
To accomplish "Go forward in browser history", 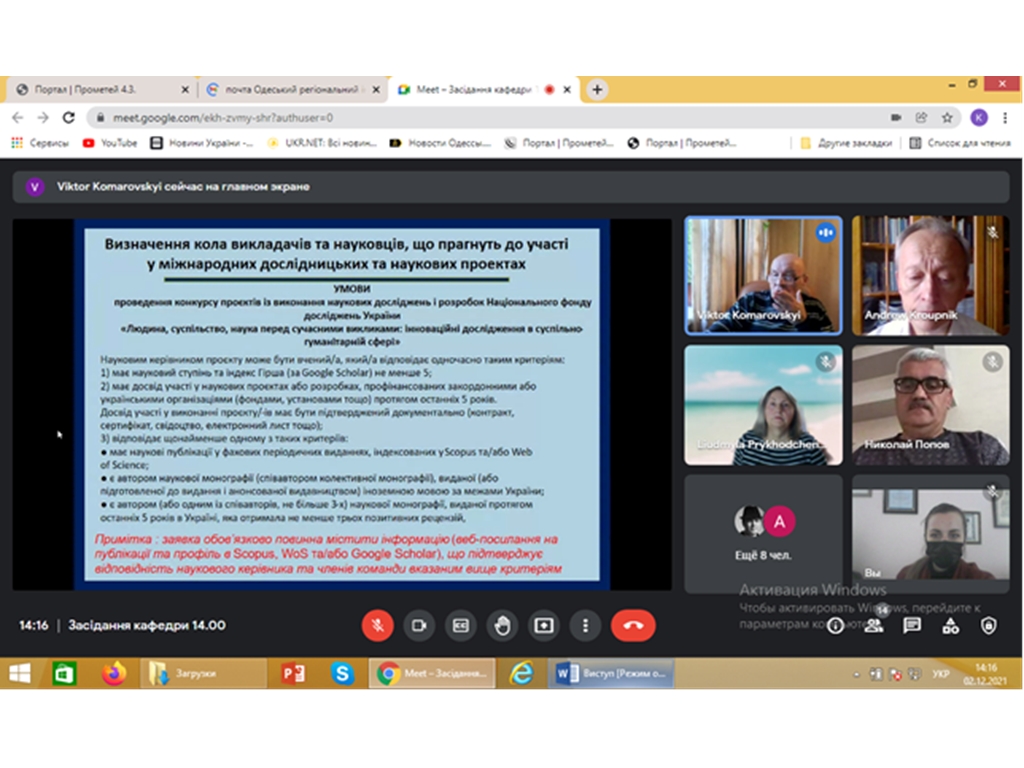I will point(43,118).
